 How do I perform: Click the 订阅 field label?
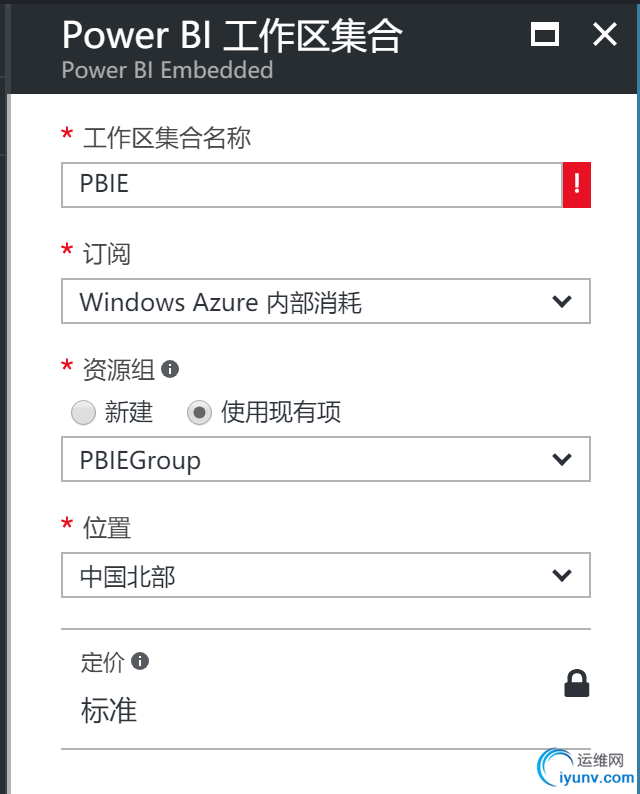pos(106,253)
